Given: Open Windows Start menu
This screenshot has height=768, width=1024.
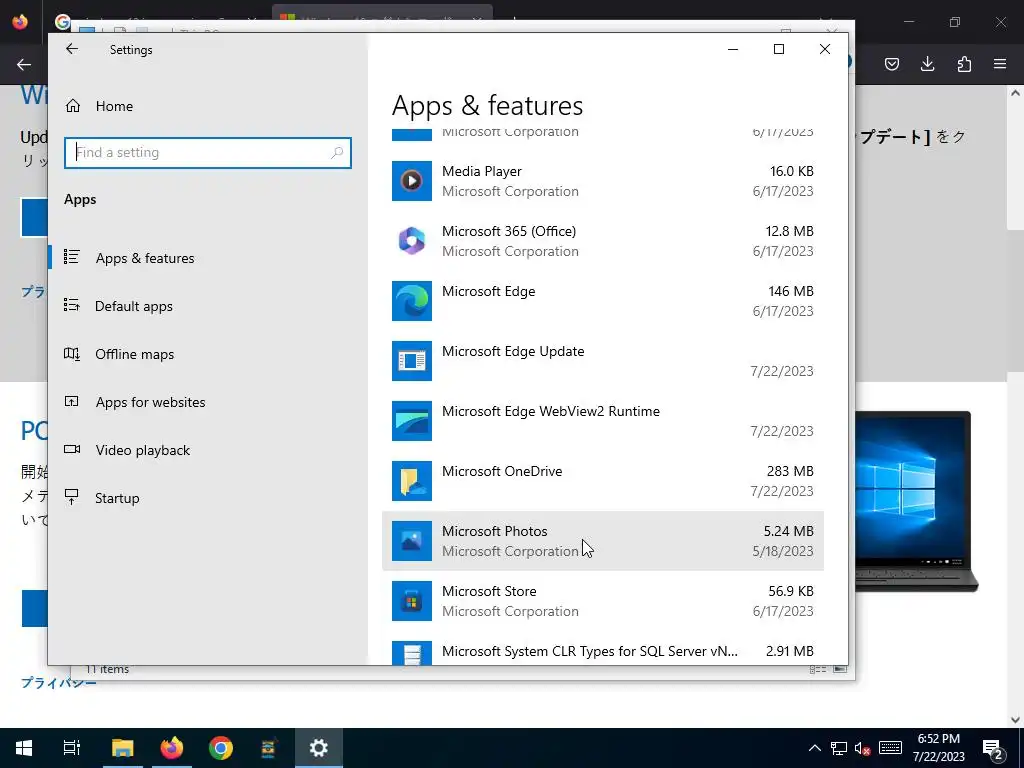Looking at the screenshot, I should [x=24, y=748].
